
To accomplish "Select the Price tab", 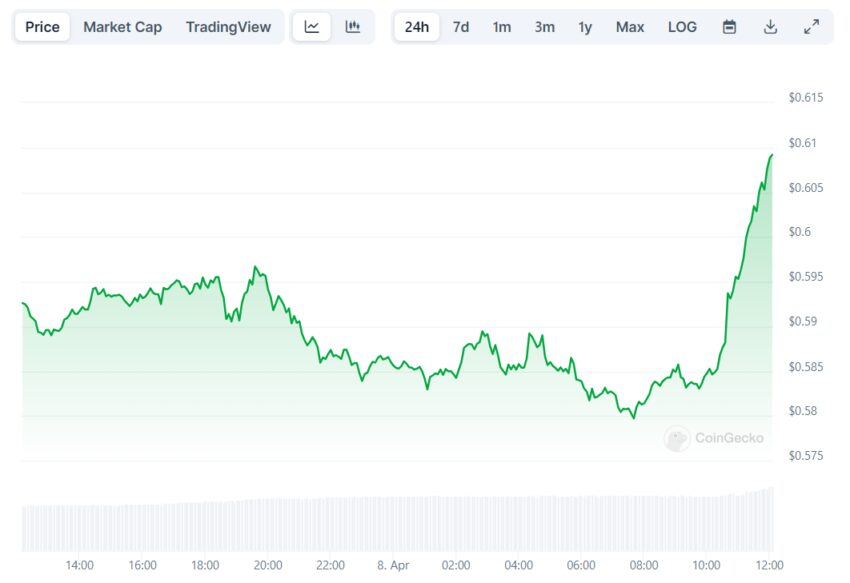I will 42,27.
